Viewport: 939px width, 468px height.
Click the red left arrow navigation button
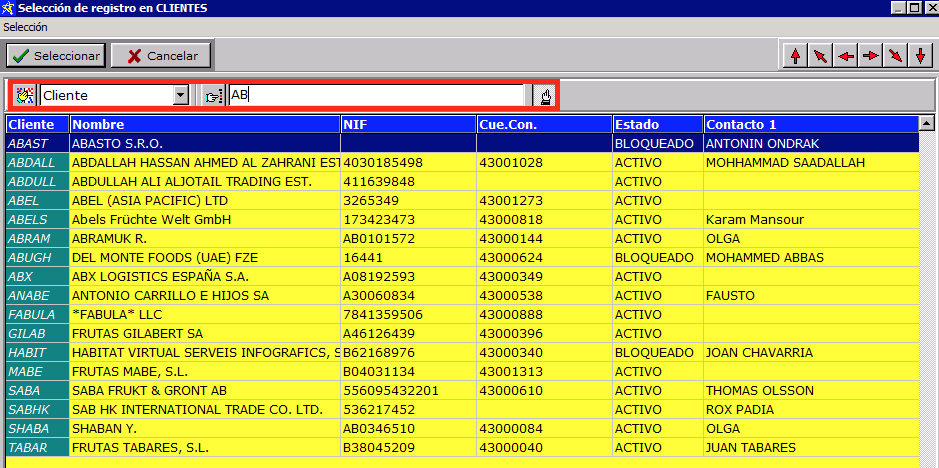[x=845, y=56]
